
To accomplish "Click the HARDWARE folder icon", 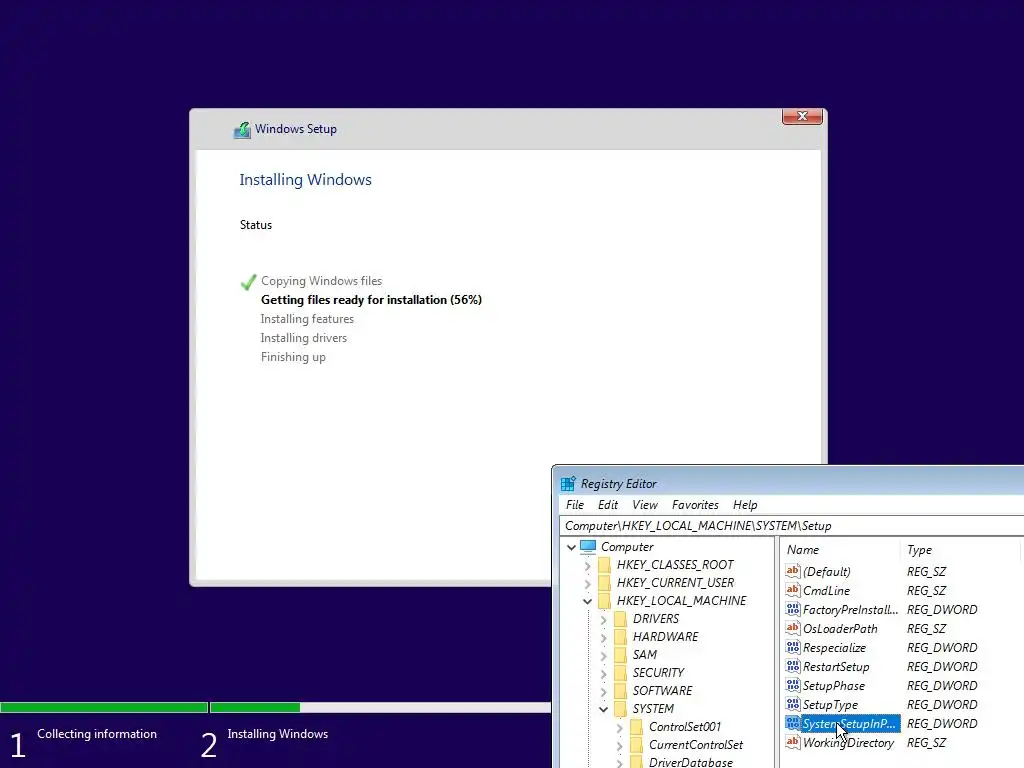I will click(620, 637).
